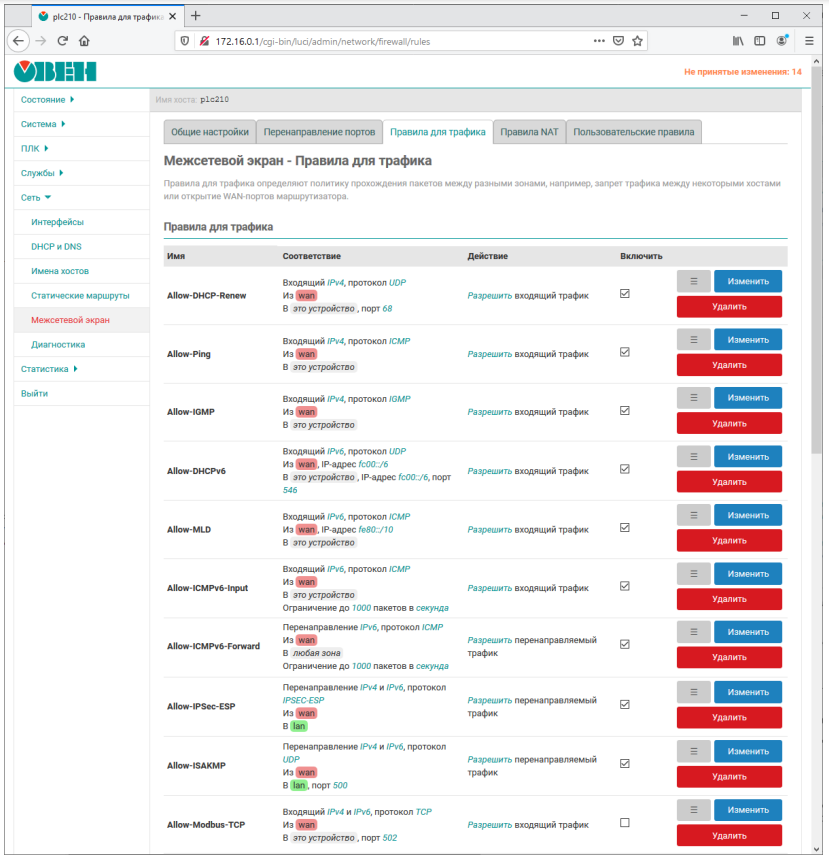
Task: Open the Firefox hamburger menu
Action: [x=808, y=41]
